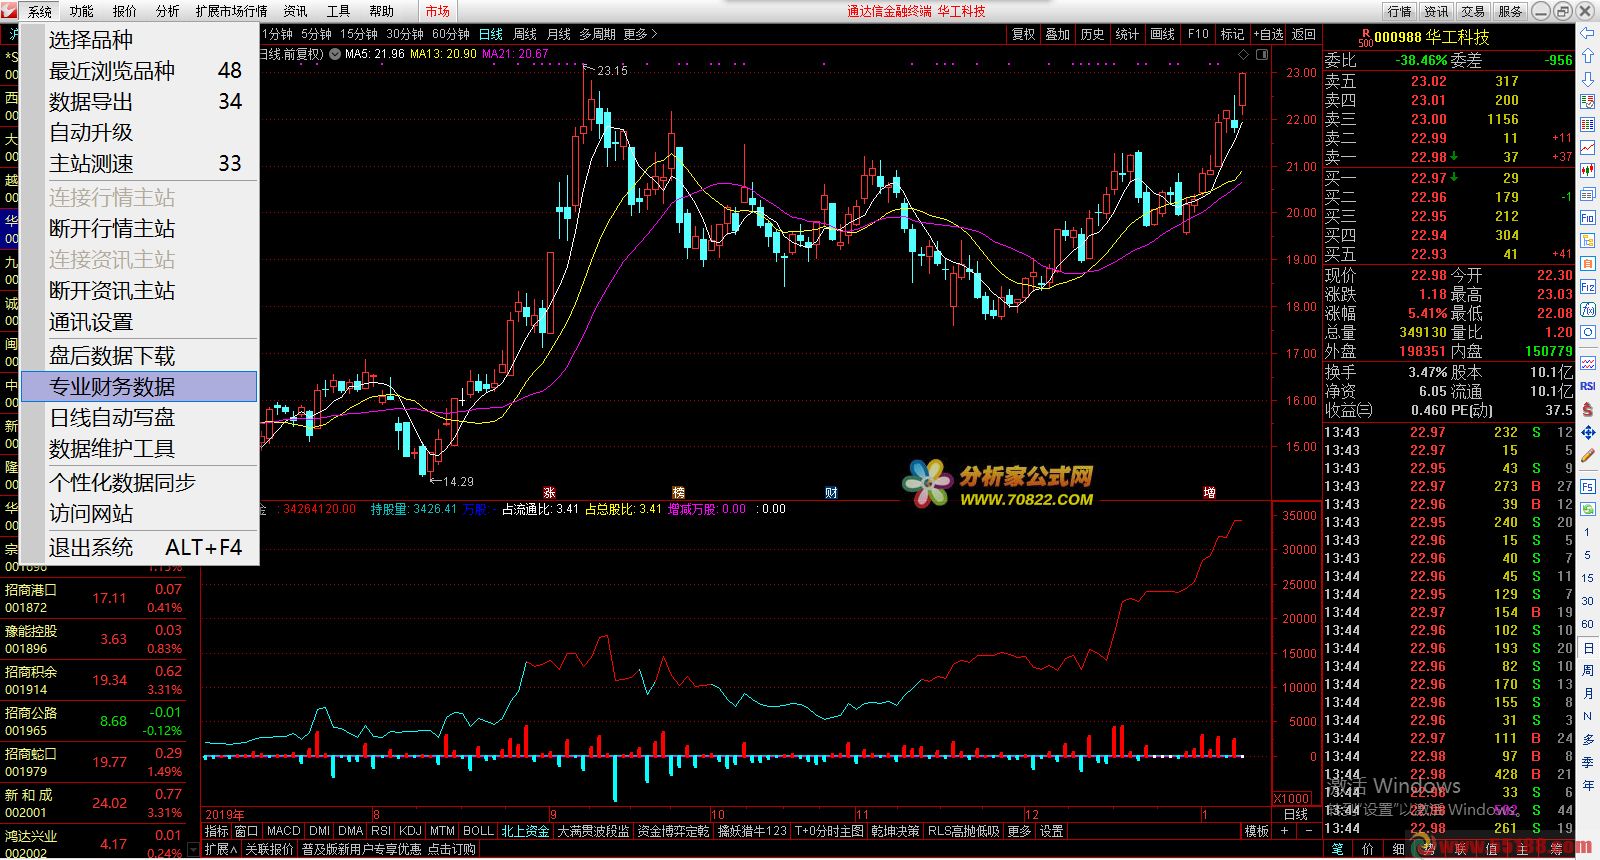1600x860 pixels.
Task: Toggle 叠加 overlay button in chart toolbar
Action: [x=1058, y=34]
